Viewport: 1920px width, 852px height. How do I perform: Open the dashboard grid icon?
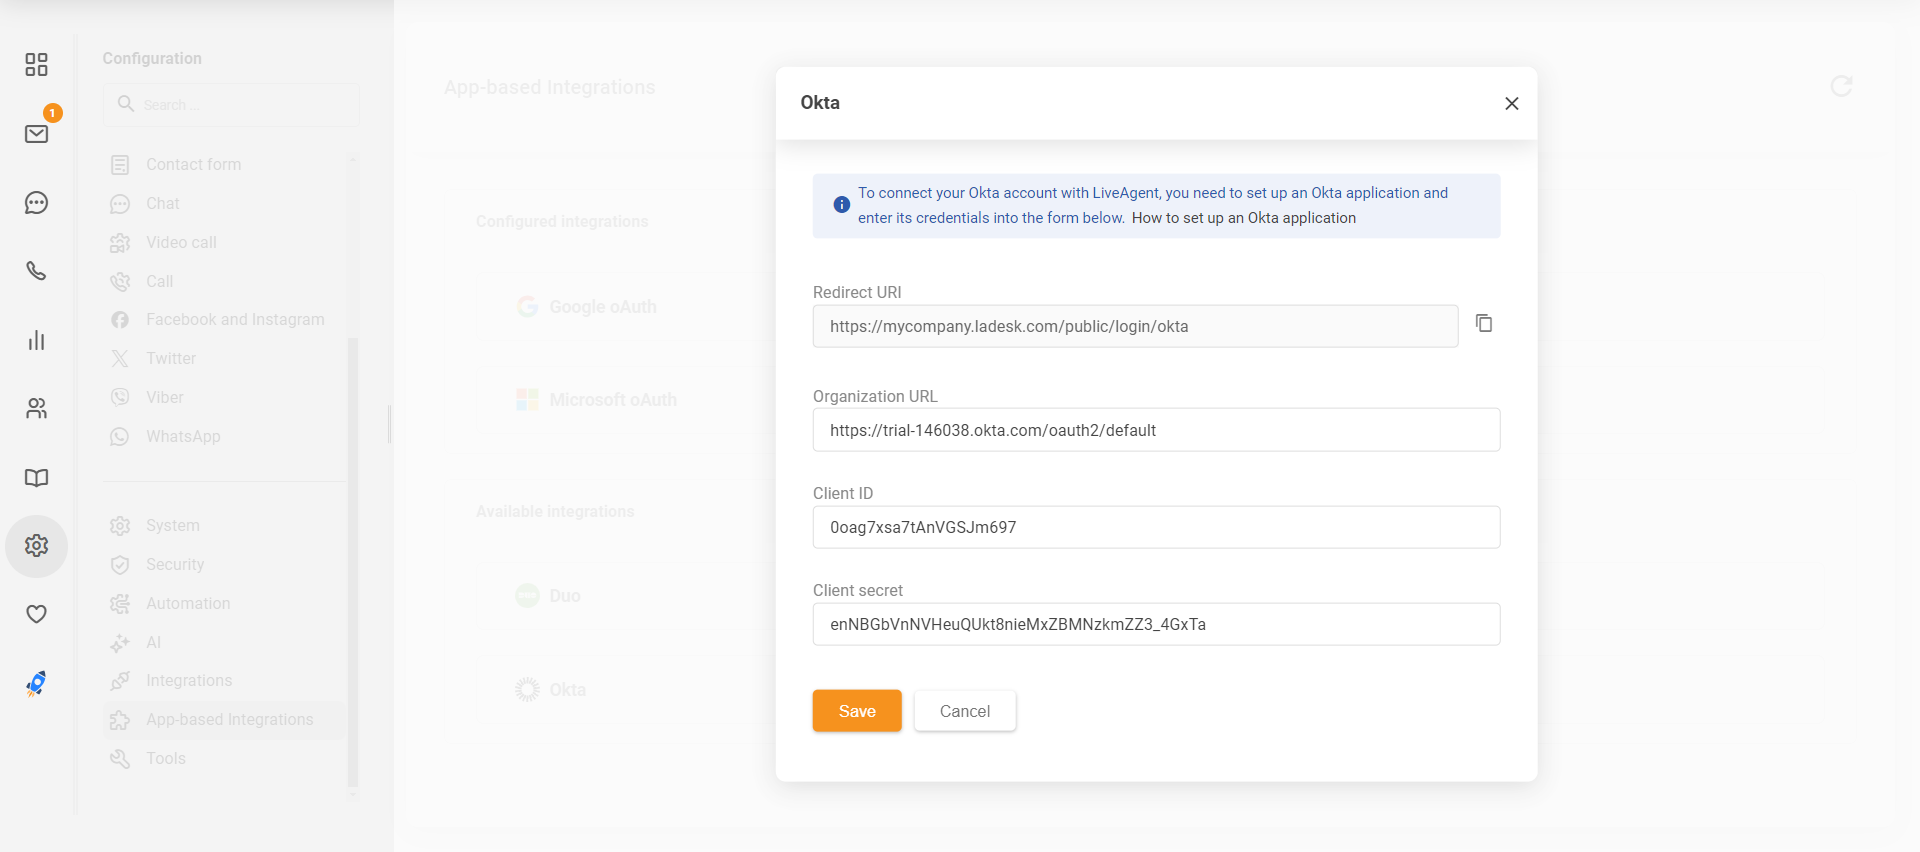pos(37,65)
